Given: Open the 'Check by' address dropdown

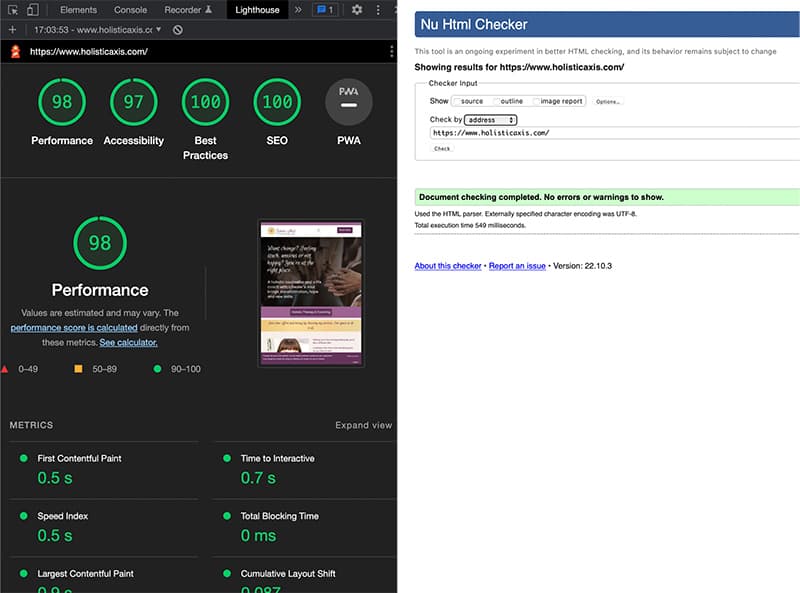Looking at the screenshot, I should pos(490,120).
